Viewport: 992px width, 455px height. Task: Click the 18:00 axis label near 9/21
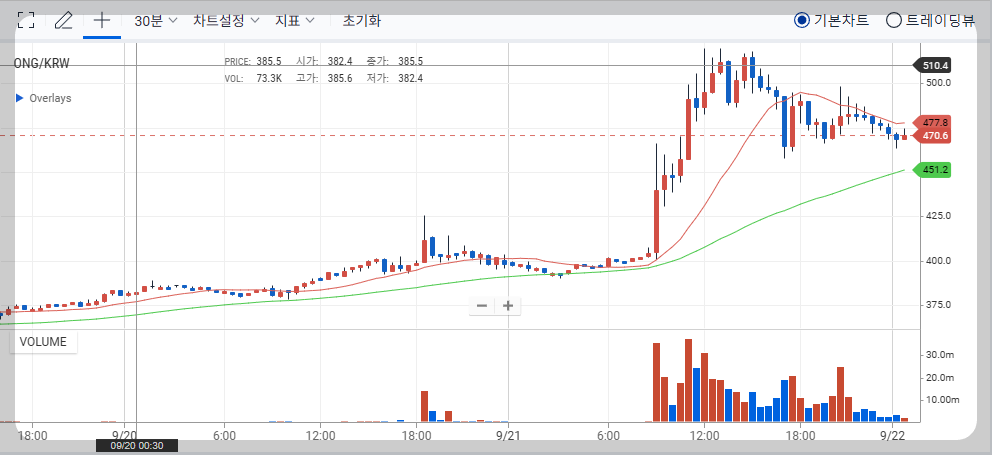coord(417,435)
